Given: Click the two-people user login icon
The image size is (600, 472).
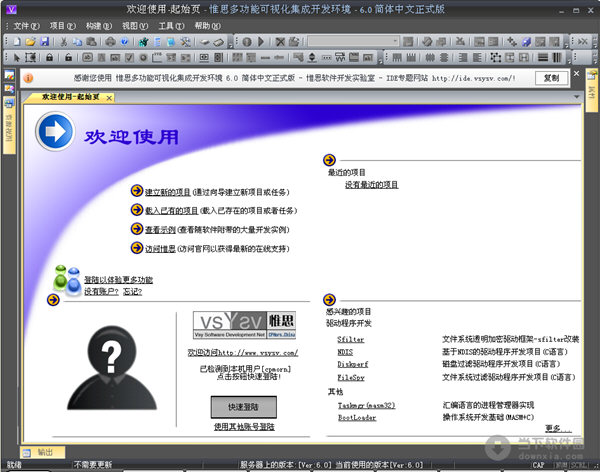Looking at the screenshot, I should [x=67, y=281].
